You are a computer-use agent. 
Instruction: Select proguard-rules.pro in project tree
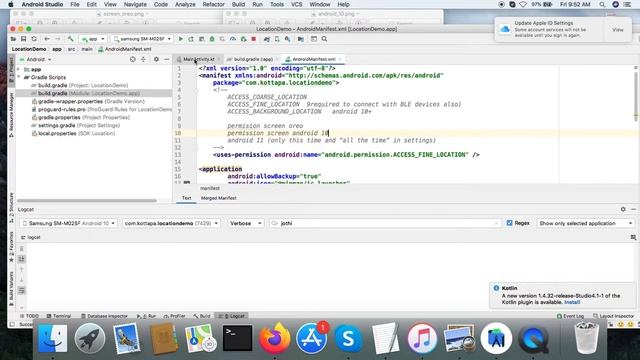coord(102,109)
